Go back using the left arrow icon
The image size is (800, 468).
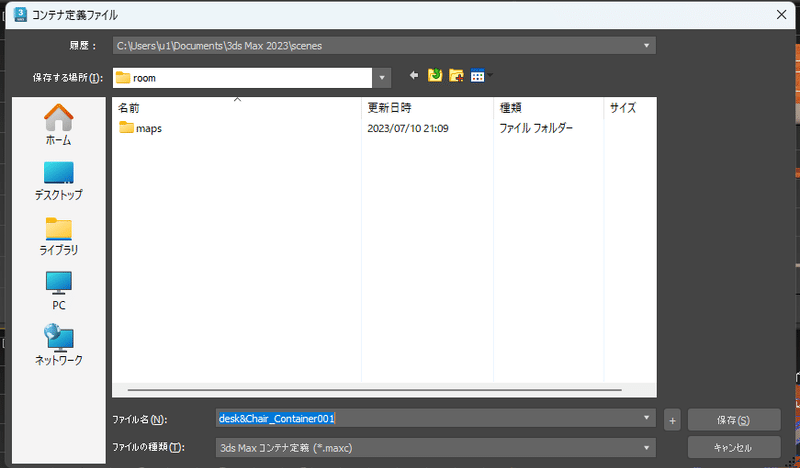coord(414,76)
